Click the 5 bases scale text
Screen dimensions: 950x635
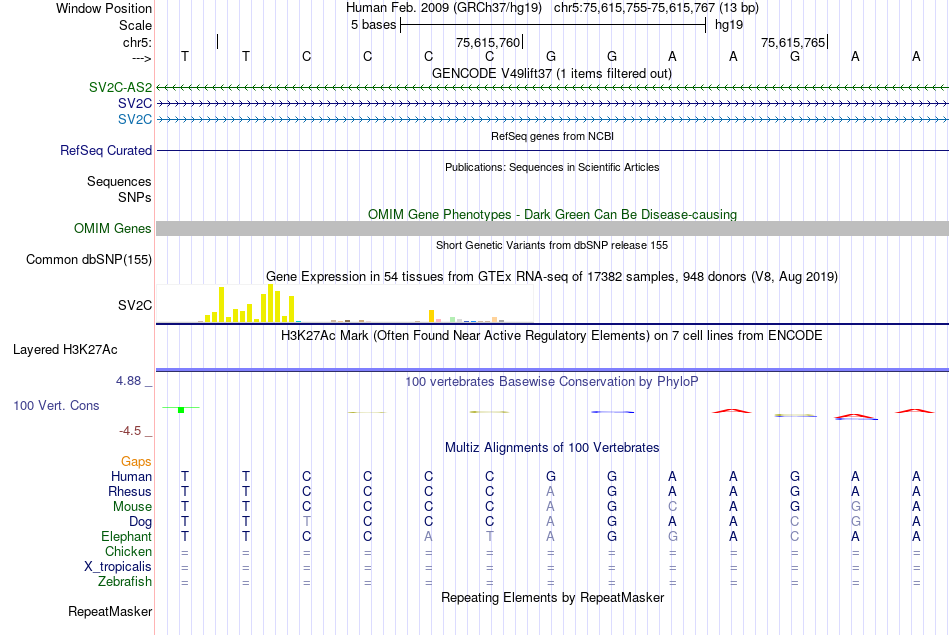click(x=373, y=25)
